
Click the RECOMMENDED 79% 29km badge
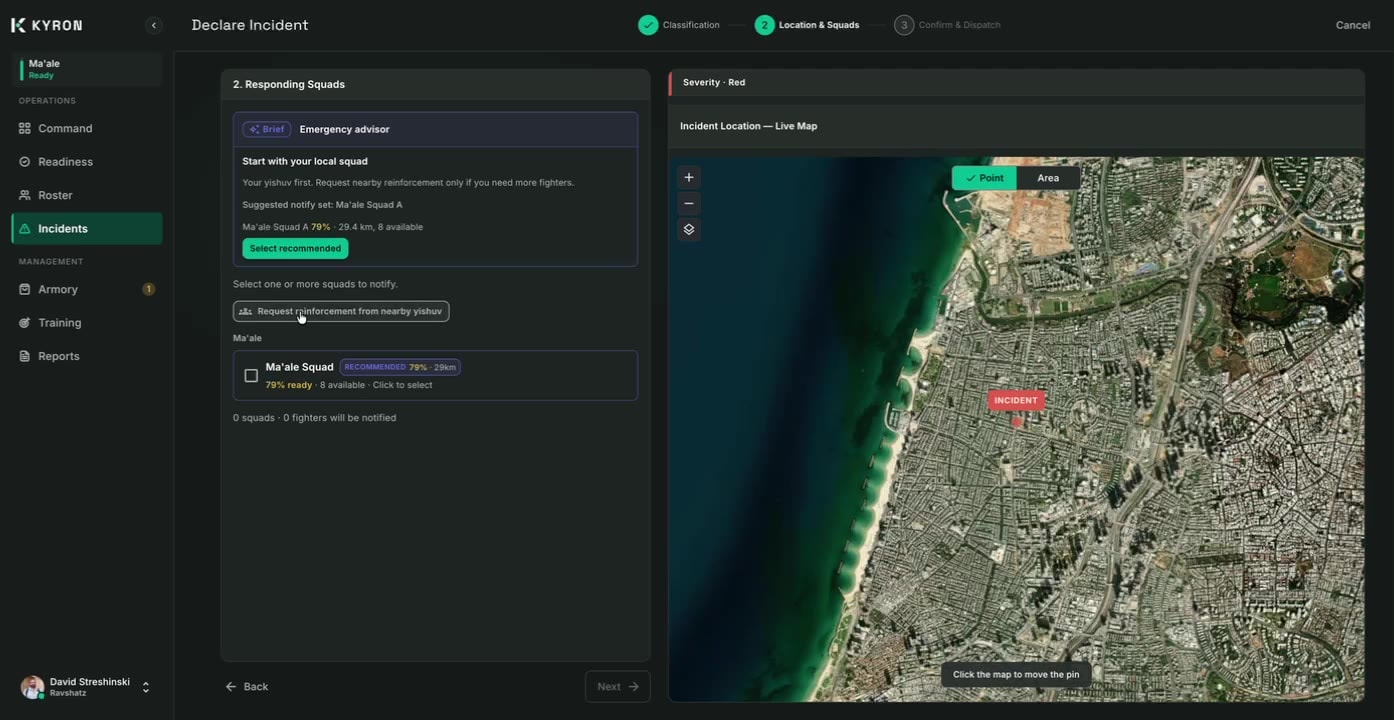click(x=400, y=367)
